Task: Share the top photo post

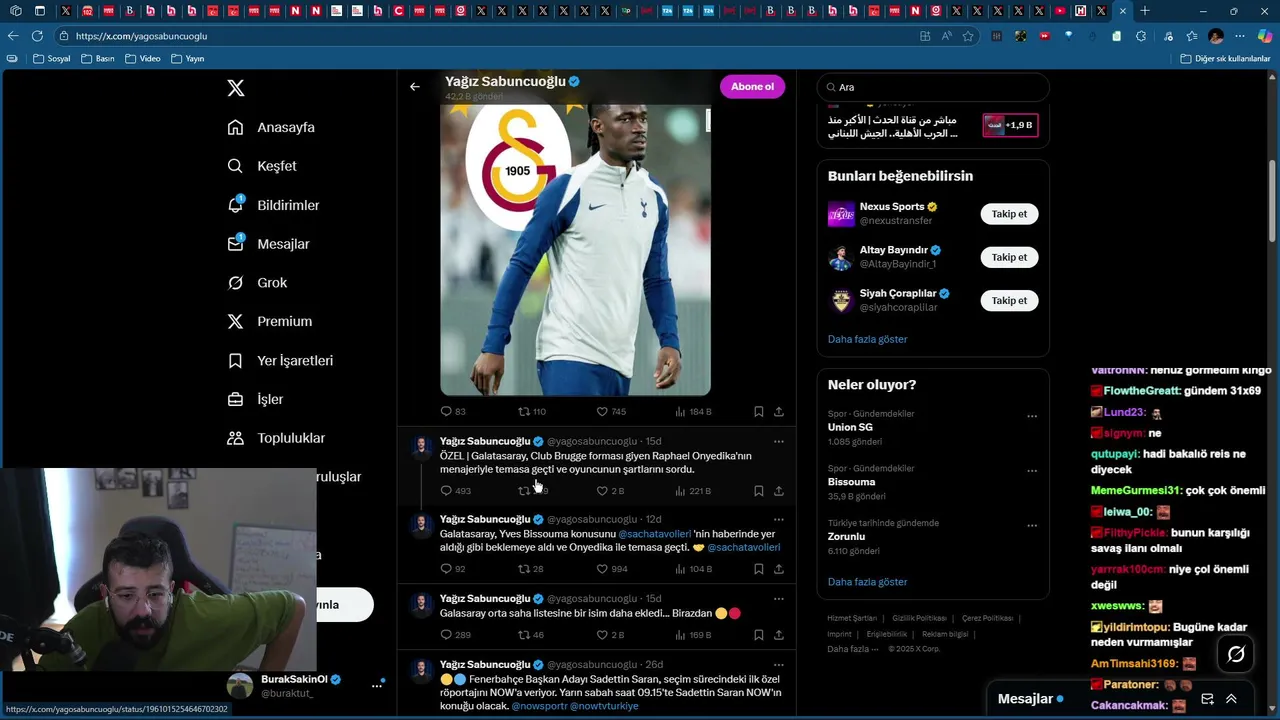Action: 779,411
